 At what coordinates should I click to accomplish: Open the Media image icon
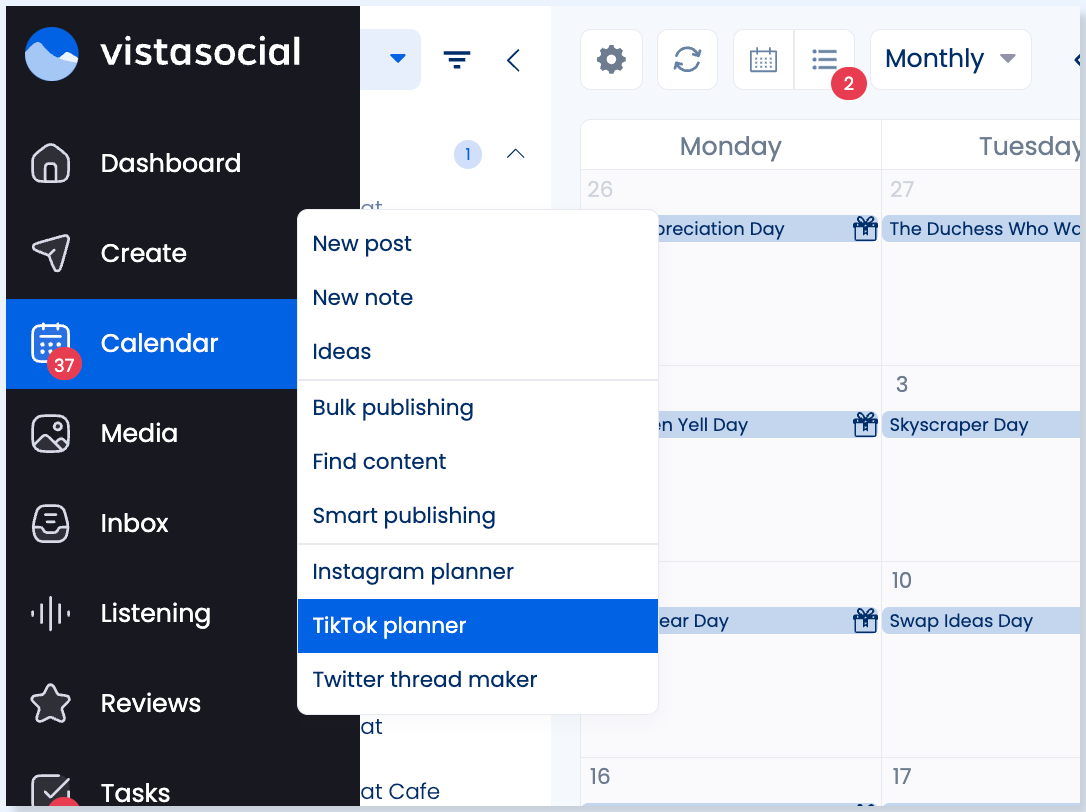tap(51, 434)
